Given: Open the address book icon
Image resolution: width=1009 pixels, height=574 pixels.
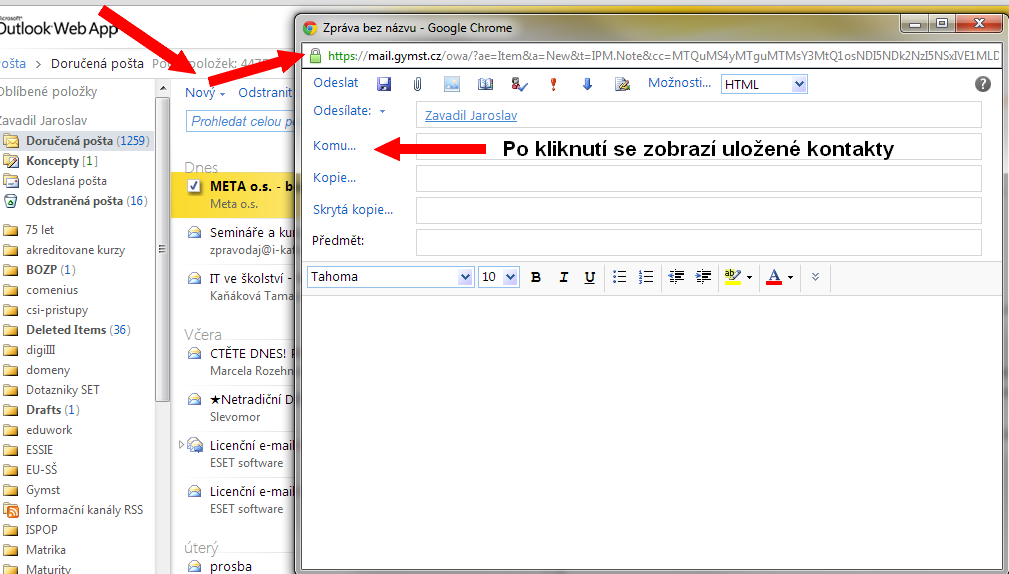Looking at the screenshot, I should 485,84.
